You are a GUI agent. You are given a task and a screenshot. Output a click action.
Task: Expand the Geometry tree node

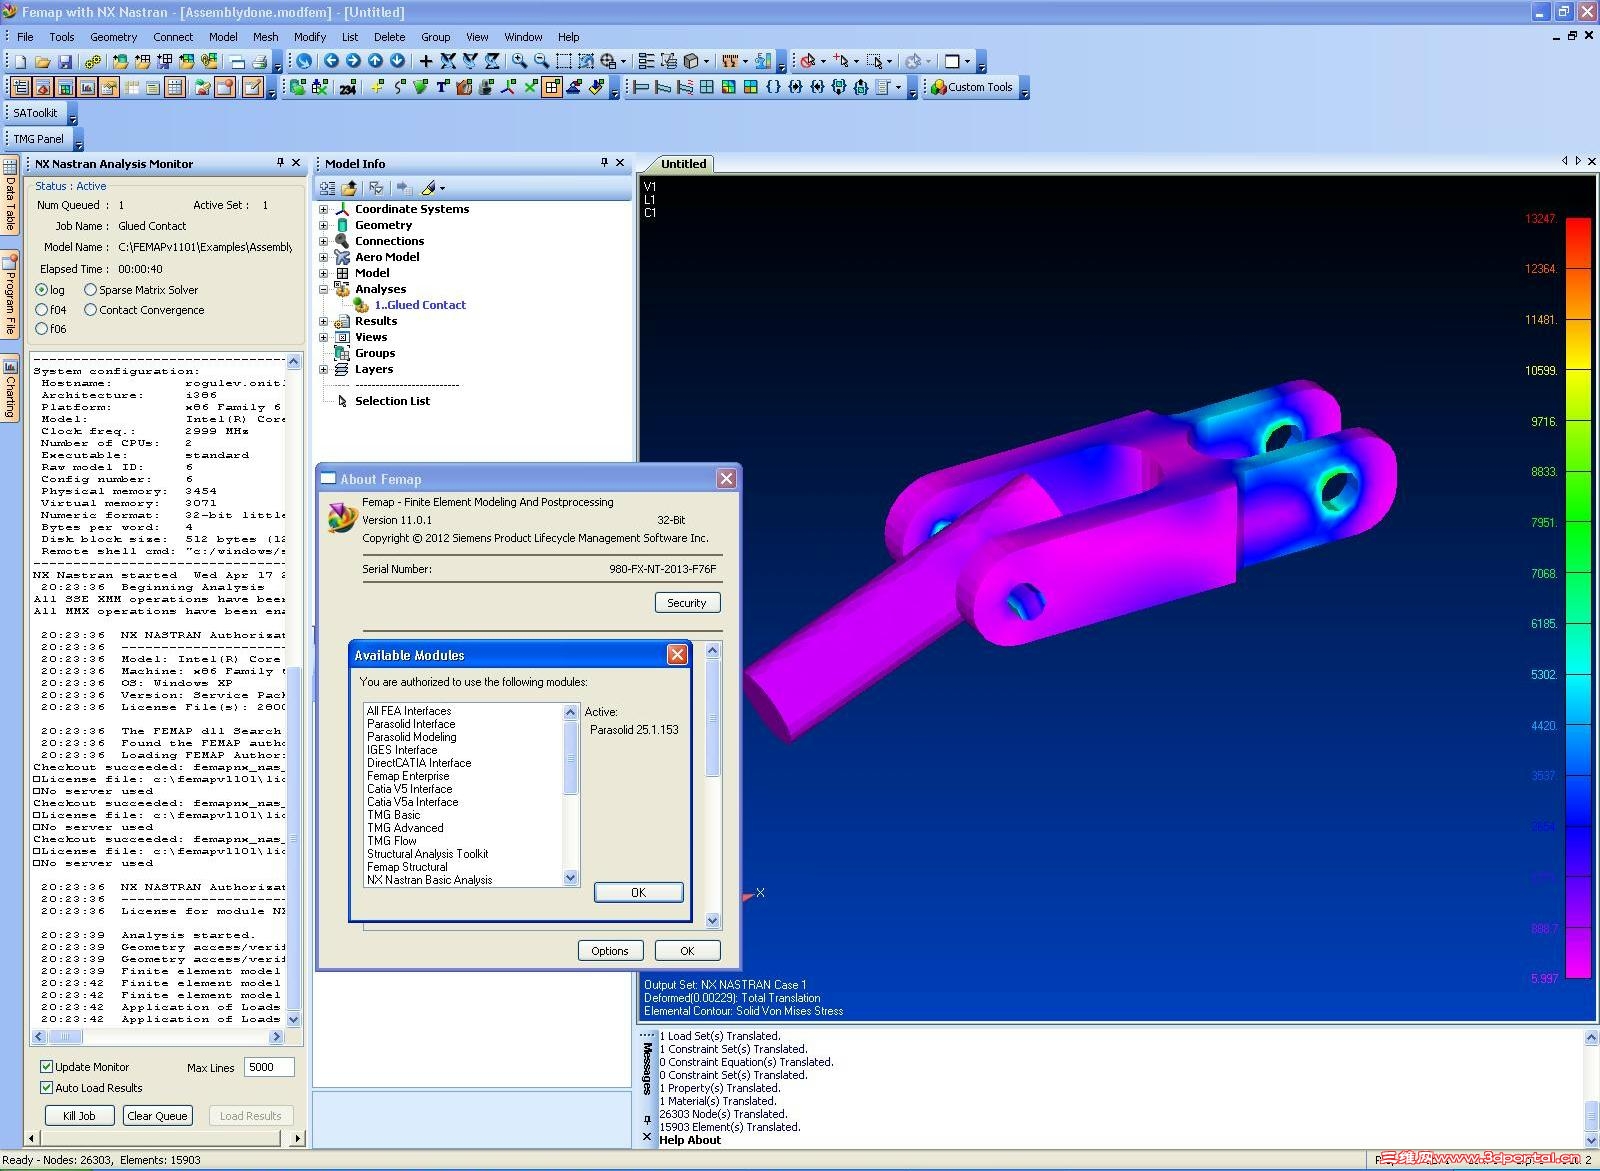pyautogui.click(x=323, y=226)
